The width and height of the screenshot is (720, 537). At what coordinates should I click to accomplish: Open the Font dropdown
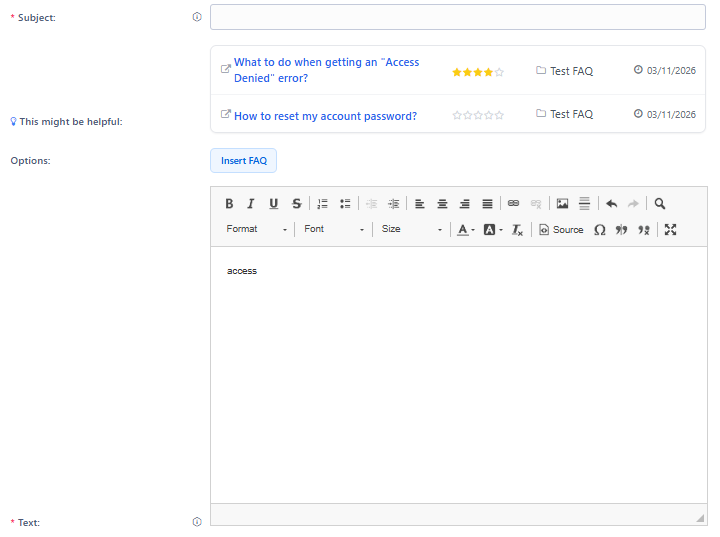(x=334, y=229)
